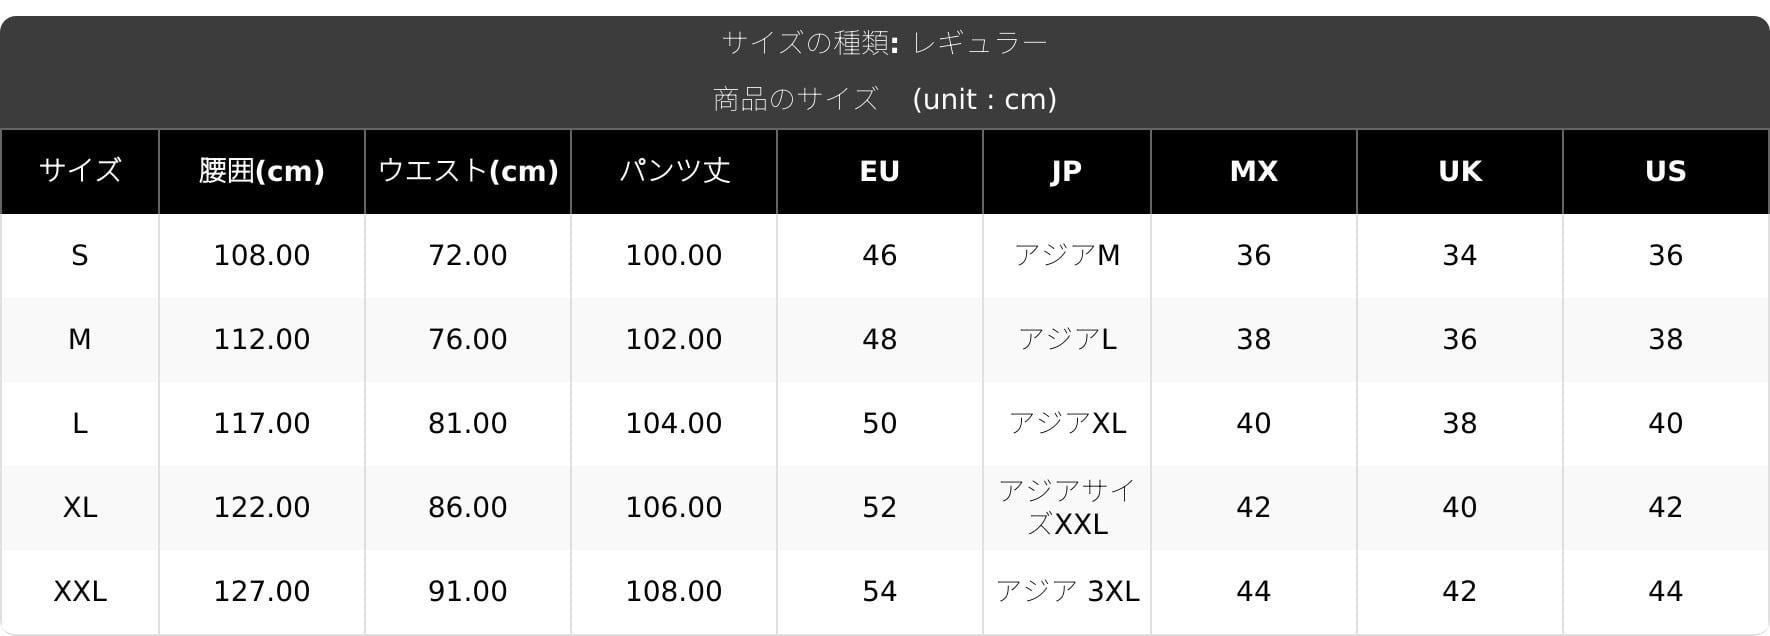1770x636 pixels.
Task: Select the EU value 50 cell
Action: (880, 424)
